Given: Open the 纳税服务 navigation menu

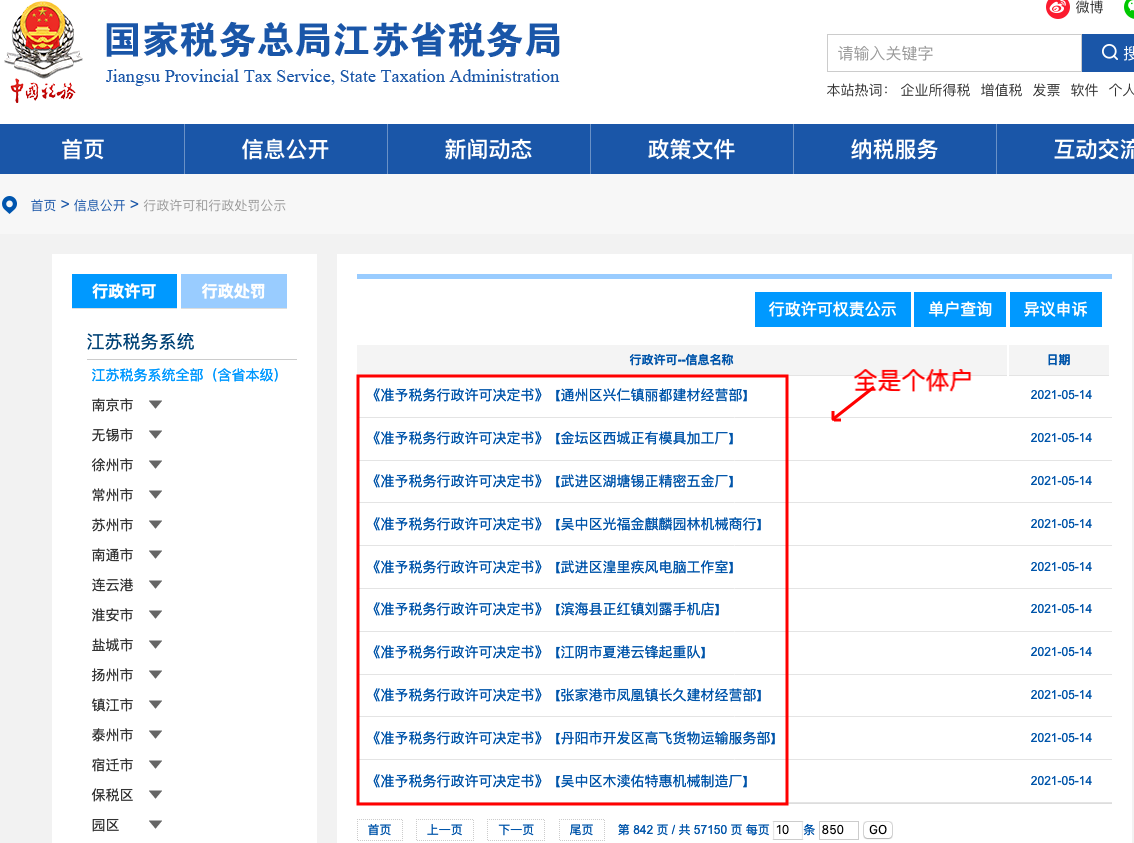Looking at the screenshot, I should click(893, 147).
